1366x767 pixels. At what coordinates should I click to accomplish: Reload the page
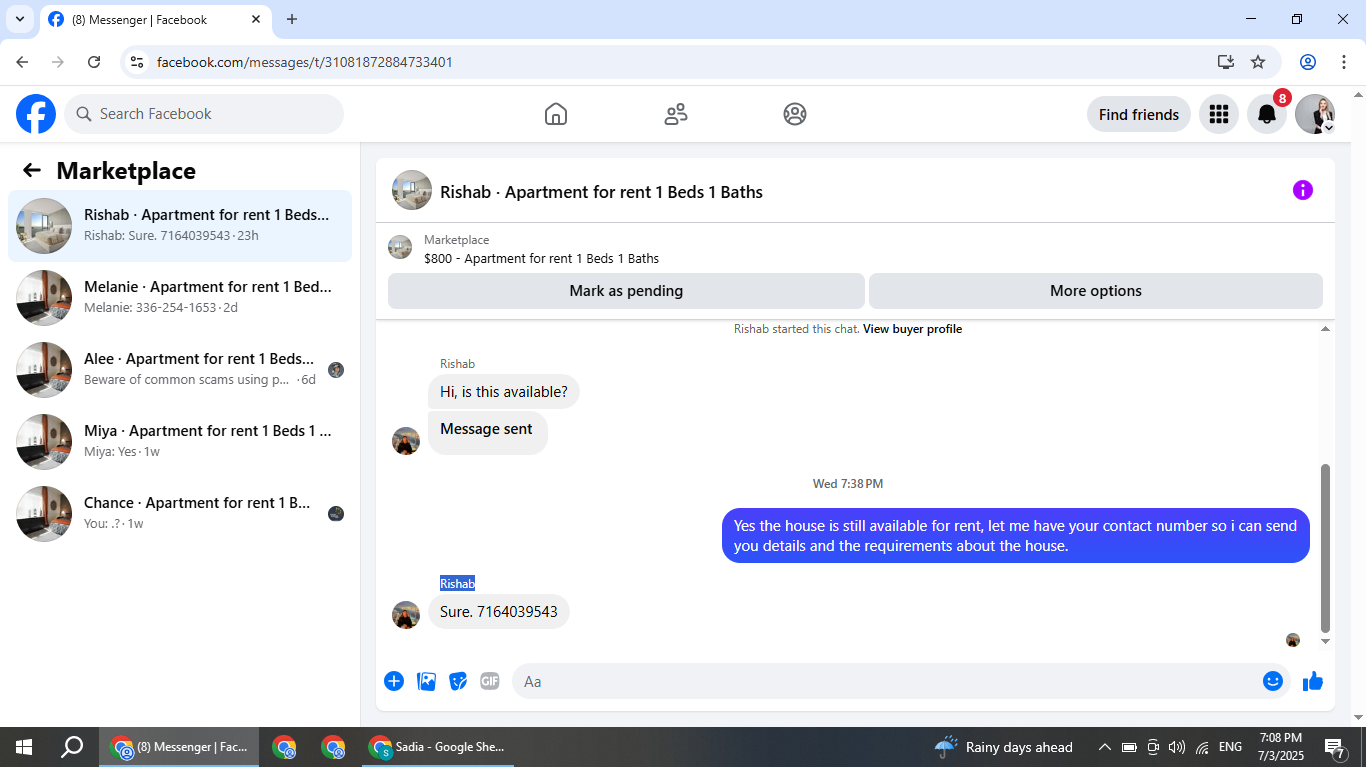(x=94, y=62)
